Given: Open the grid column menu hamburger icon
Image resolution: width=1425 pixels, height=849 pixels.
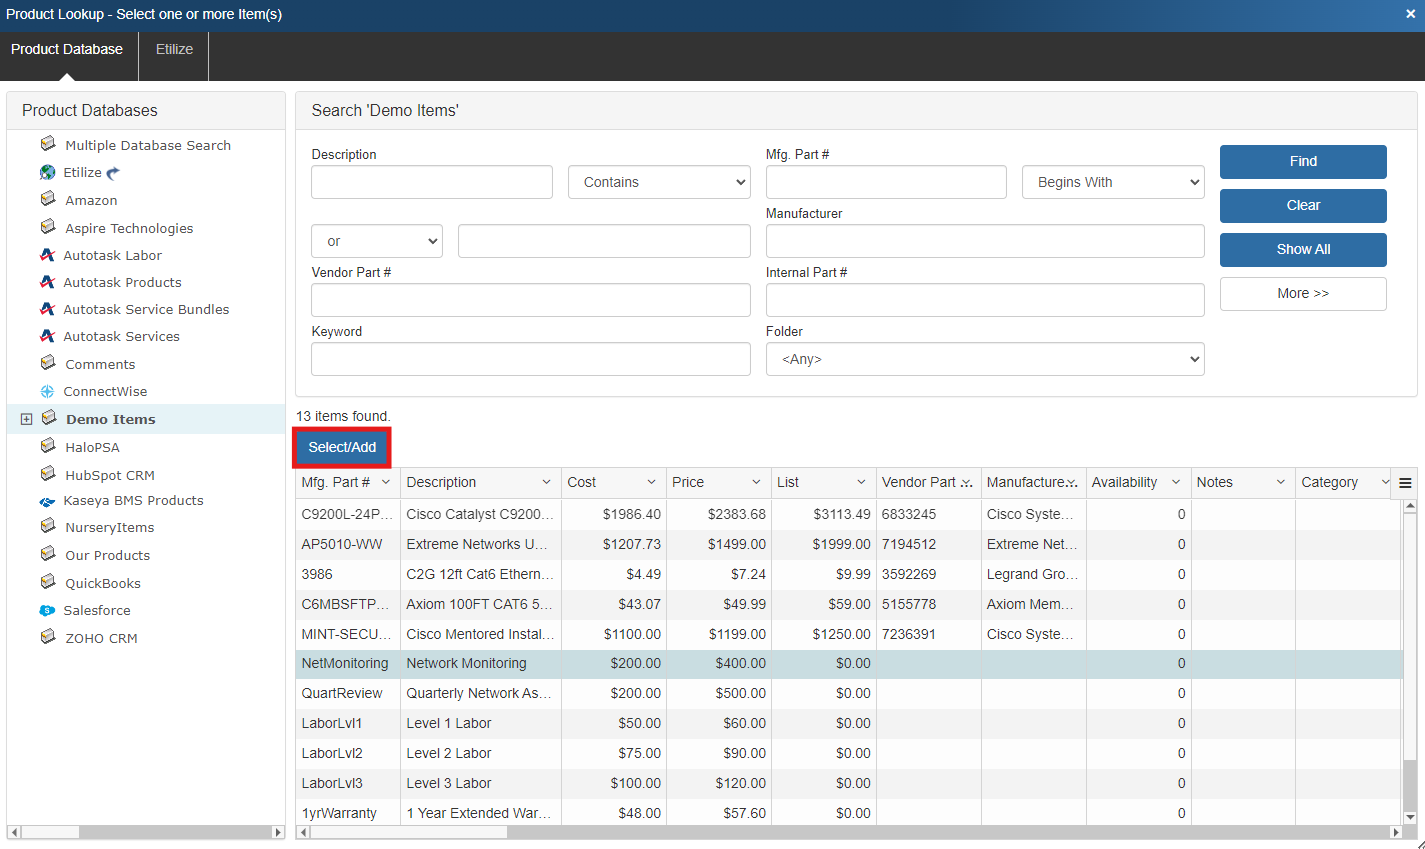Looking at the screenshot, I should coord(1405,483).
